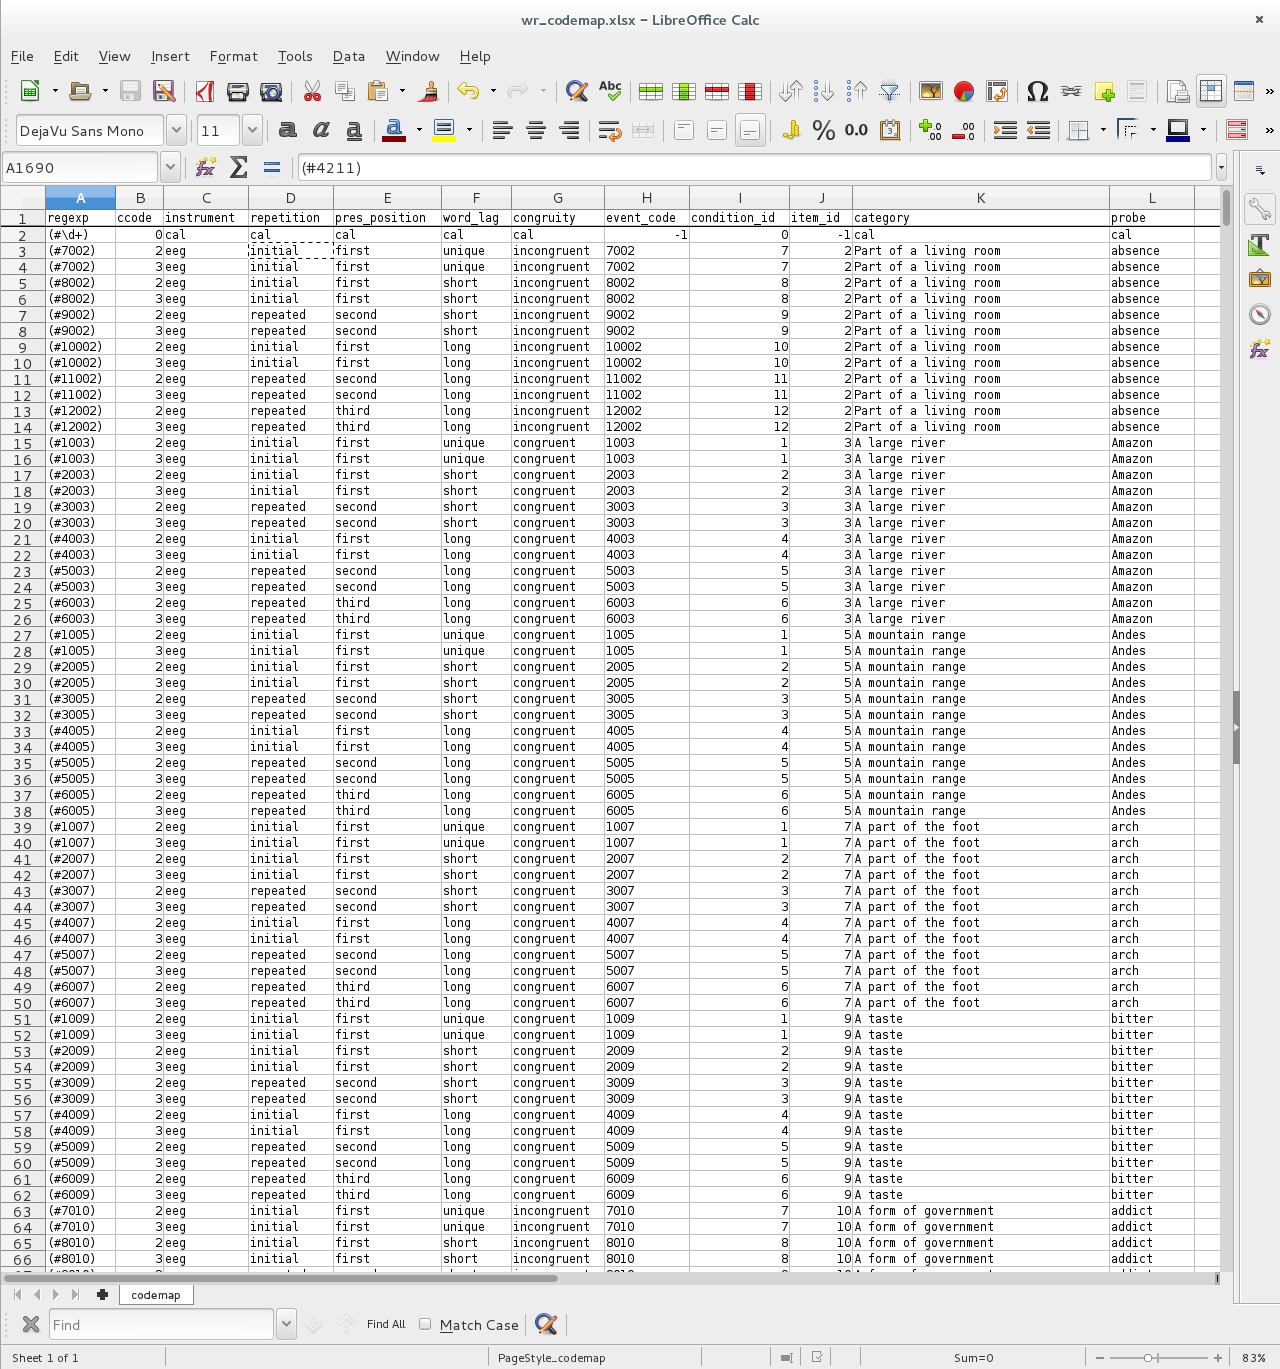The image size is (1280, 1369).
Task: Expand the formula bar arrow
Action: (1221, 167)
